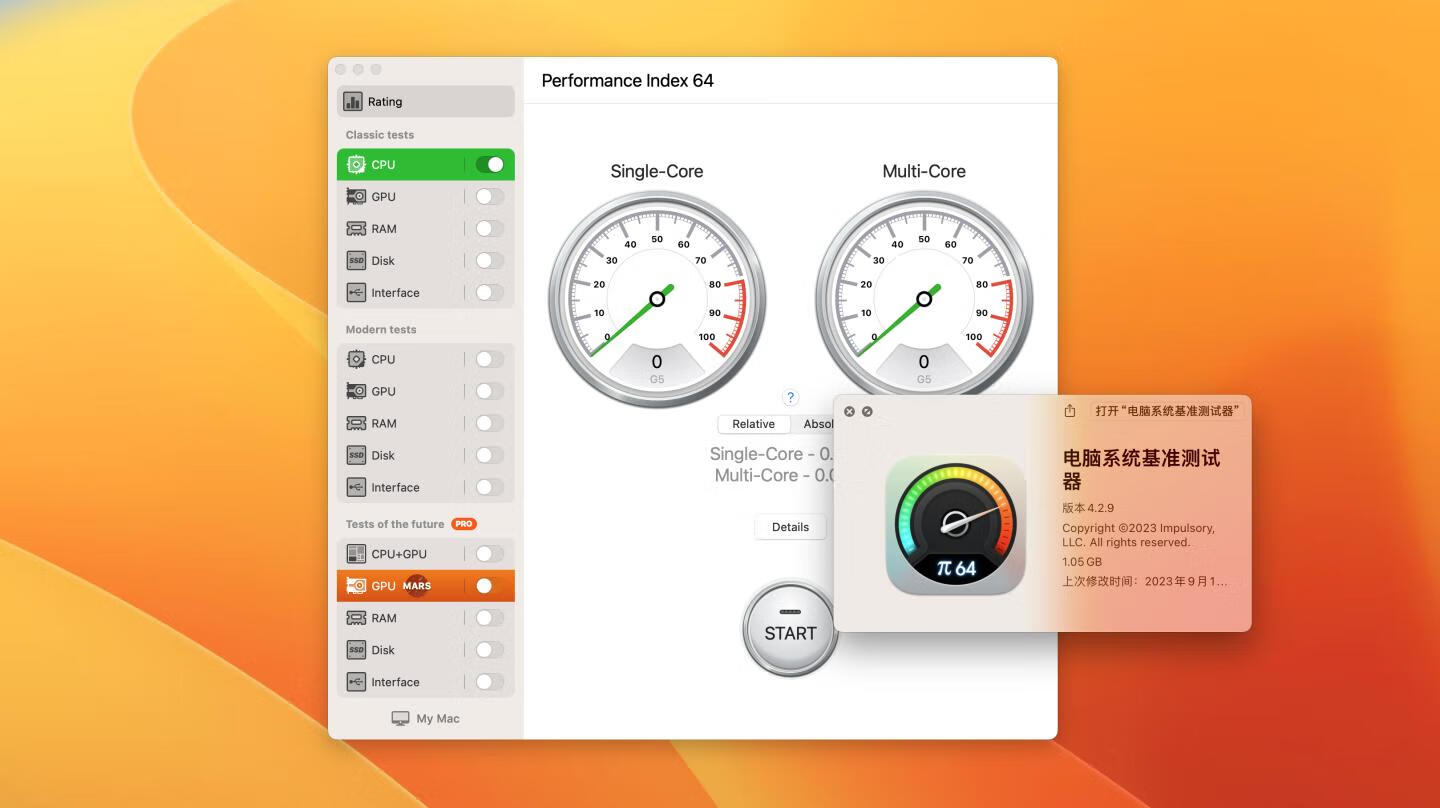Screen dimensions: 1440x808
Task: Click the Details button
Action: coord(790,527)
